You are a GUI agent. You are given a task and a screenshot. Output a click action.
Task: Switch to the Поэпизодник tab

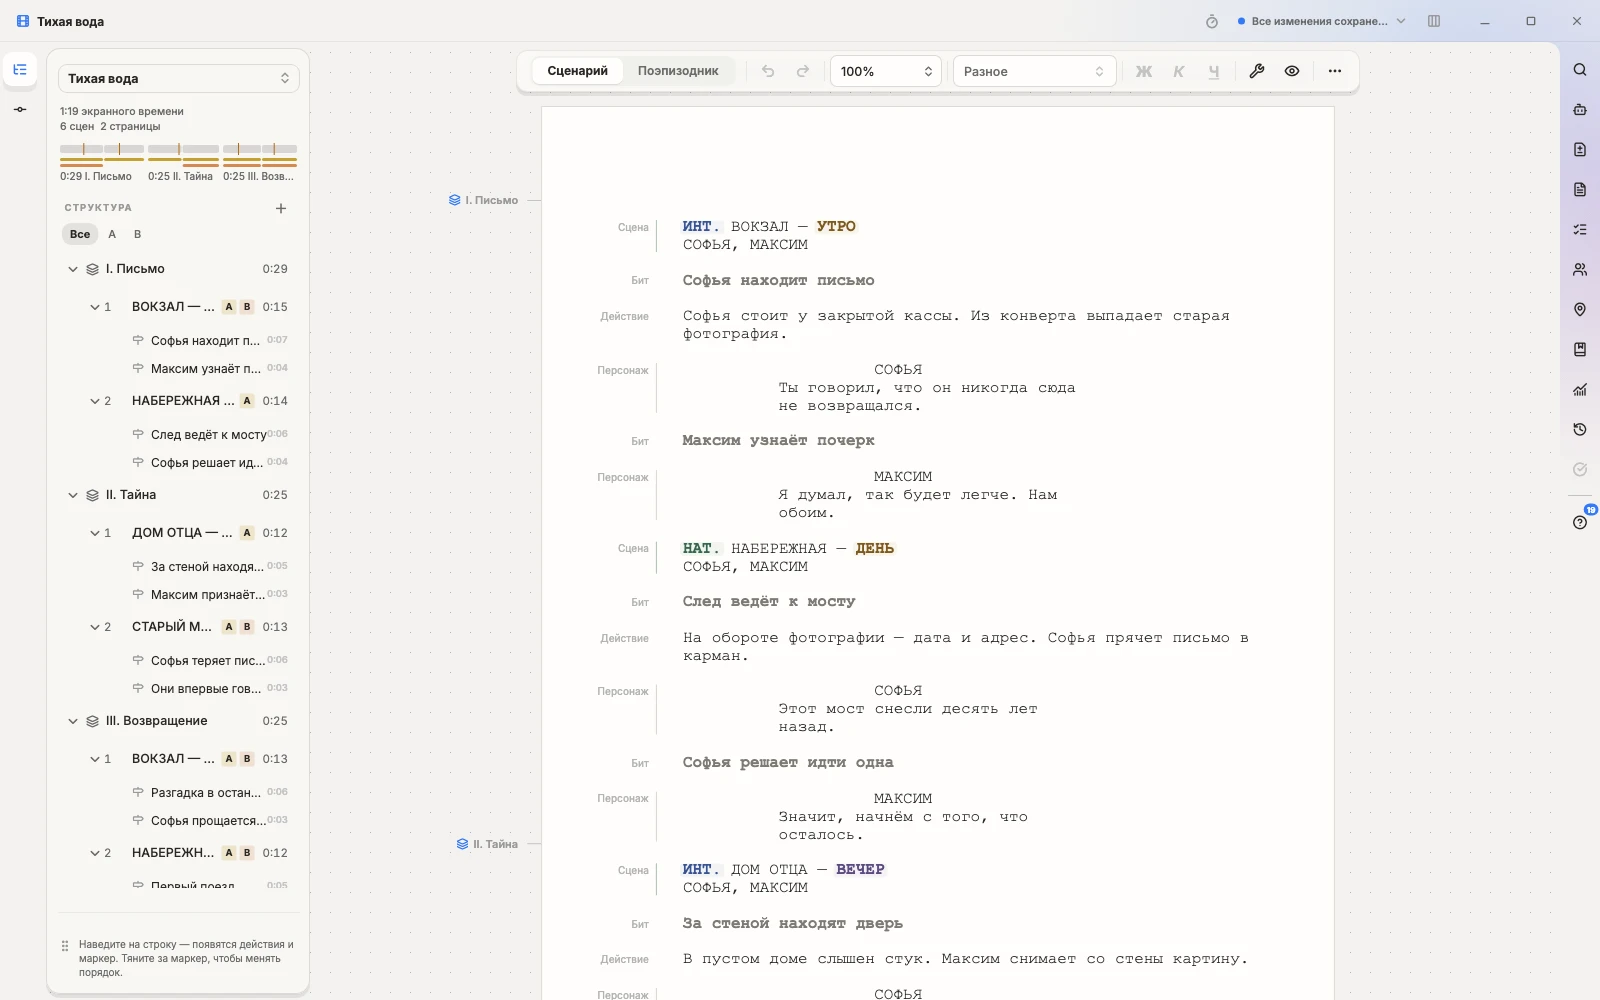point(678,71)
